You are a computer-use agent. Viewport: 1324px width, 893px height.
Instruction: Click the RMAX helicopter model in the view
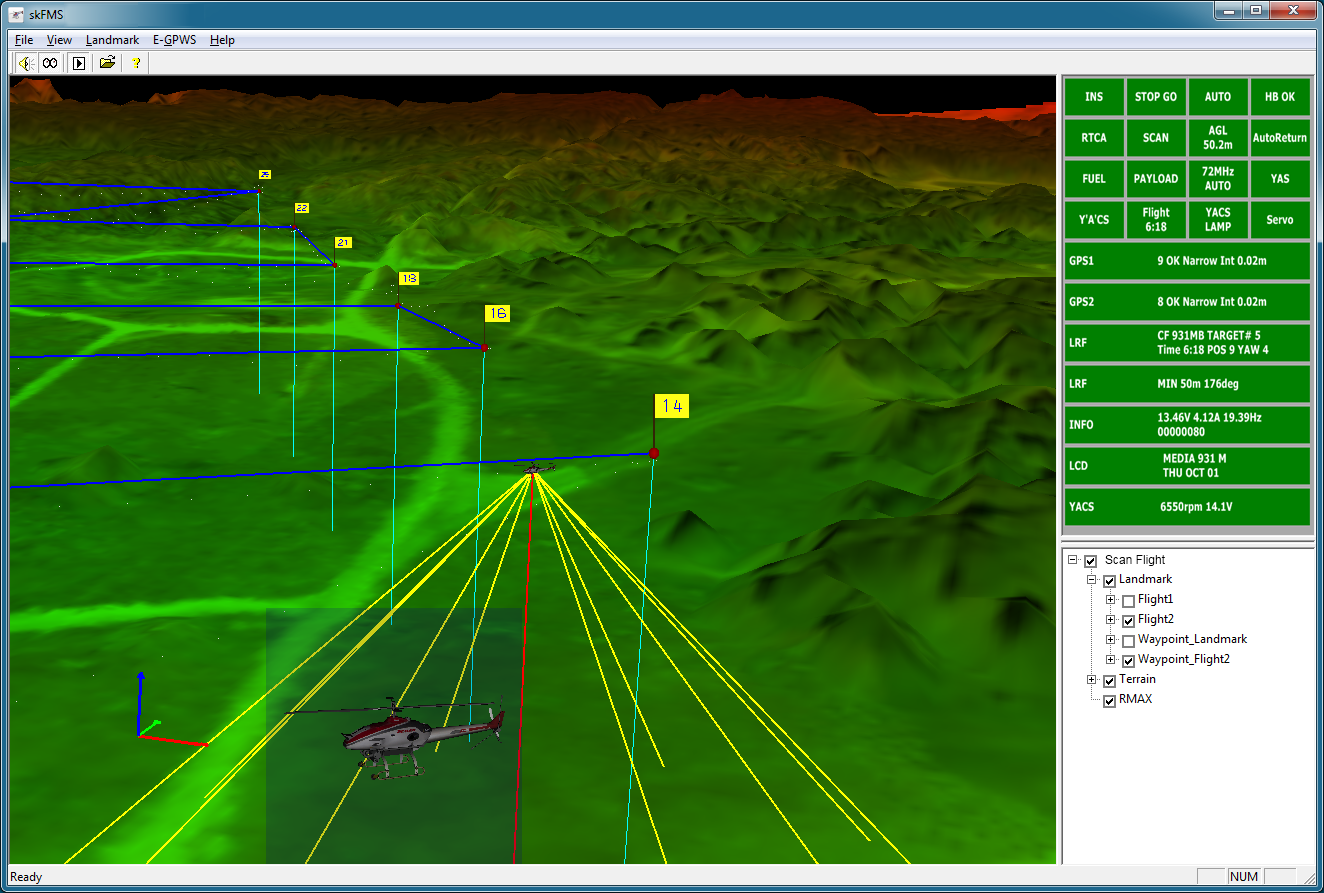coord(420,733)
